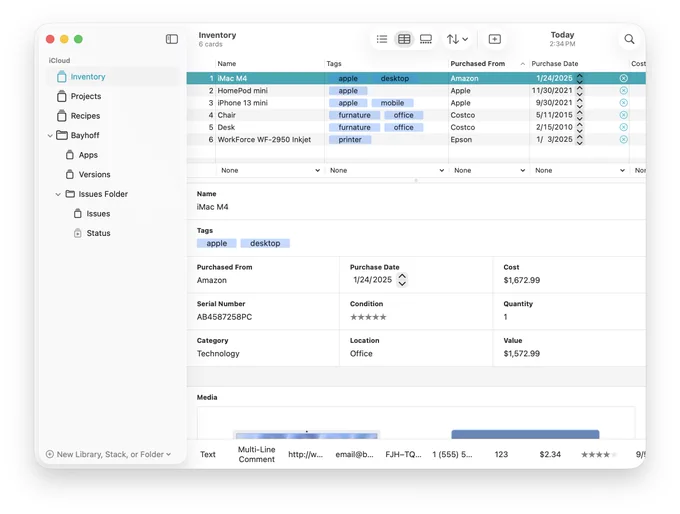Viewport: 680px width, 514px height.
Task: Switch to list view icon
Action: 382,39
